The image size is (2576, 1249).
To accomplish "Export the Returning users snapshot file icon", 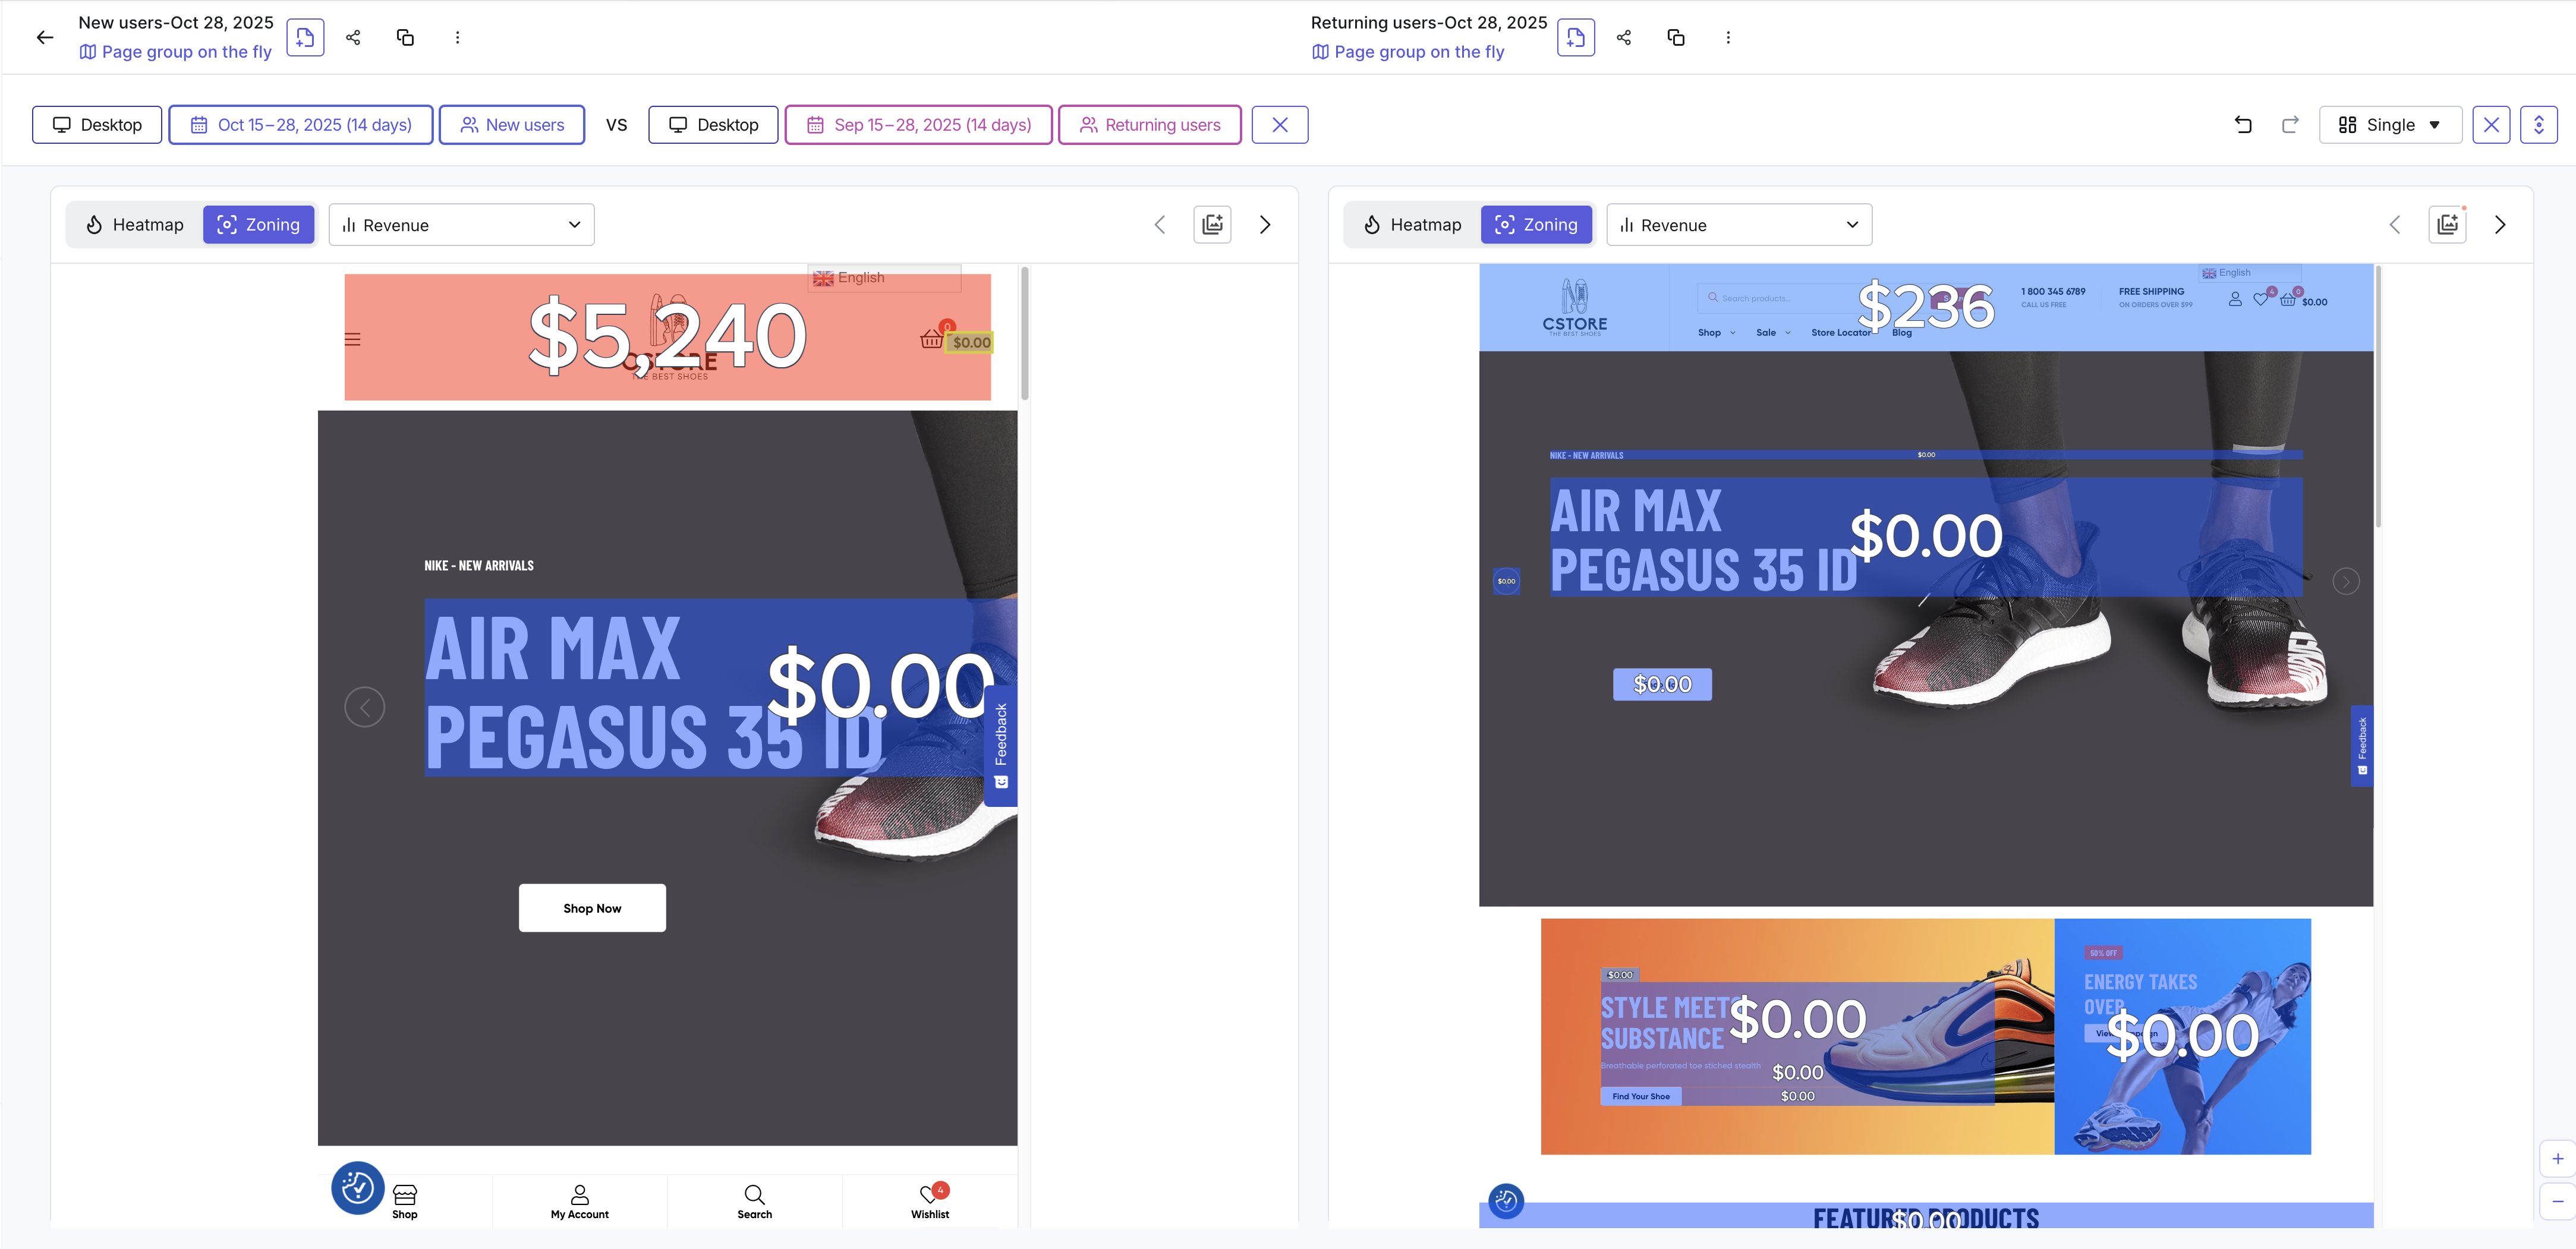I will pos(1576,38).
